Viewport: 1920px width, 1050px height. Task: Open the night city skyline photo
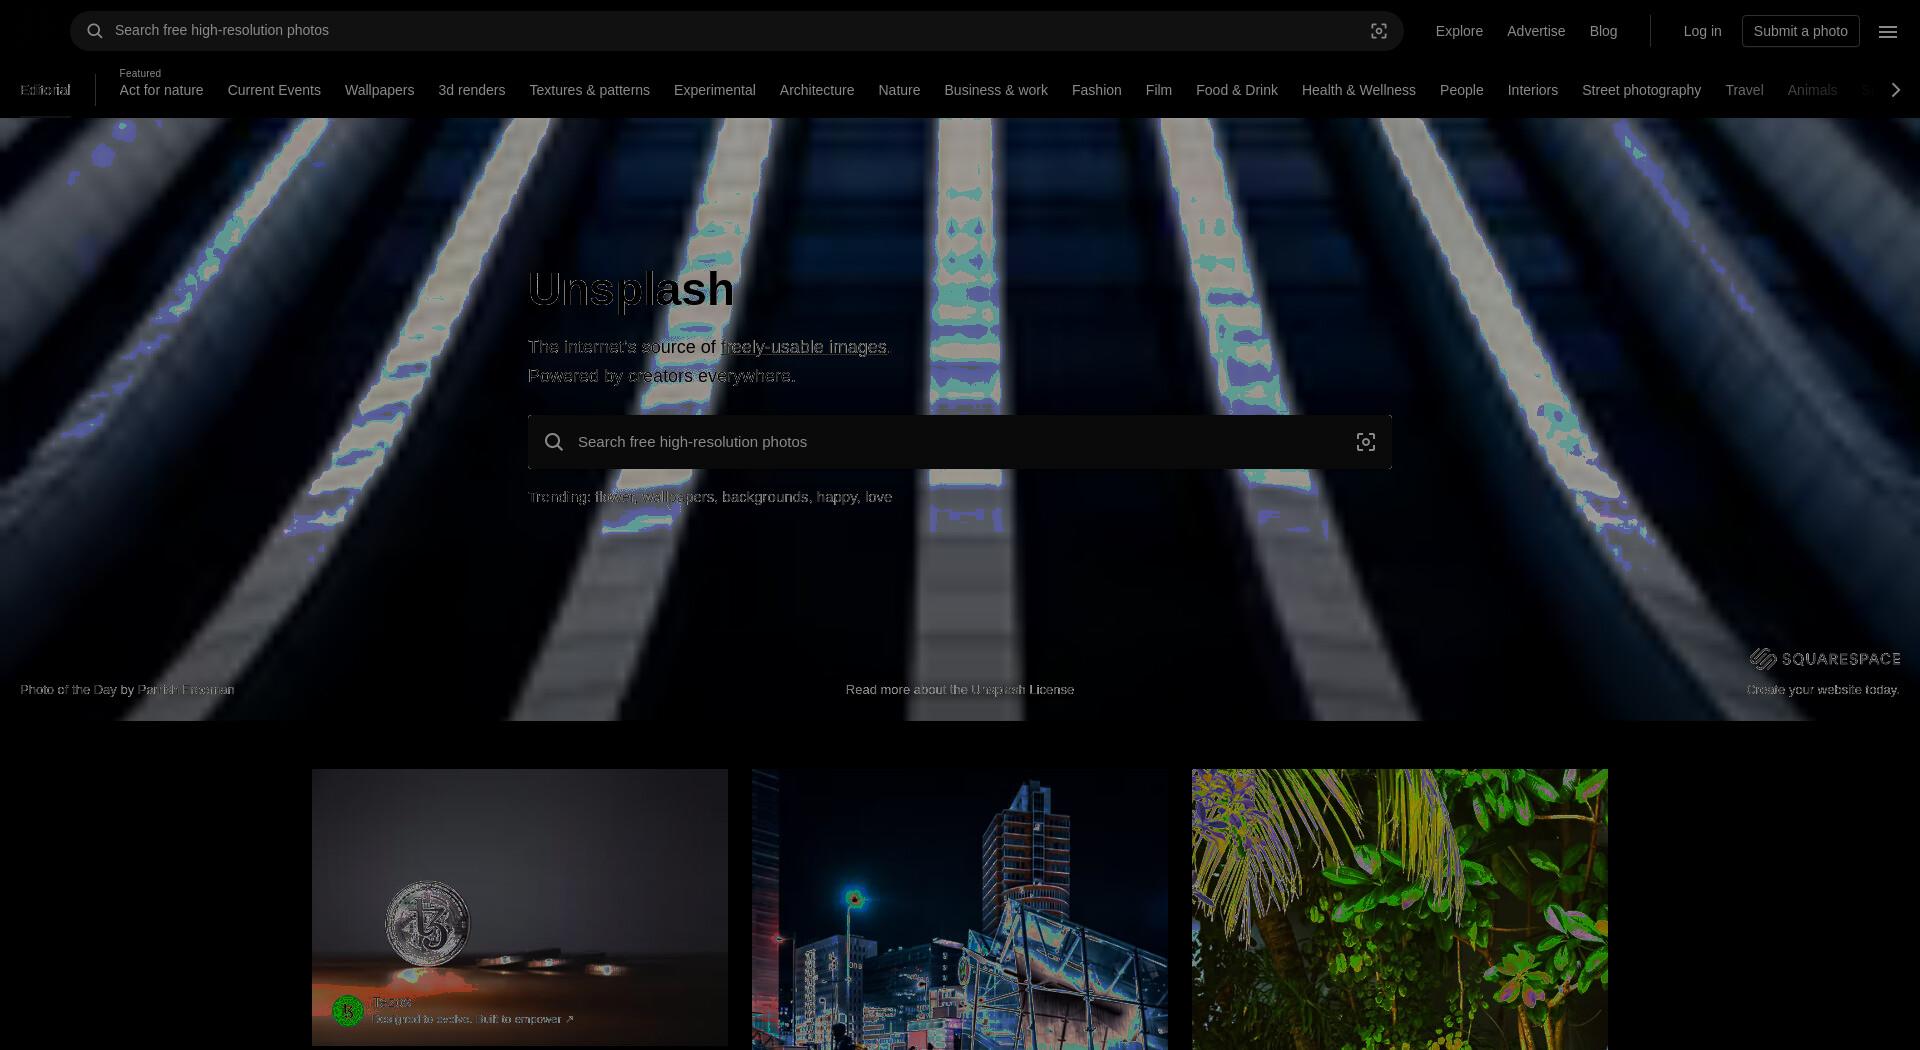[960, 909]
